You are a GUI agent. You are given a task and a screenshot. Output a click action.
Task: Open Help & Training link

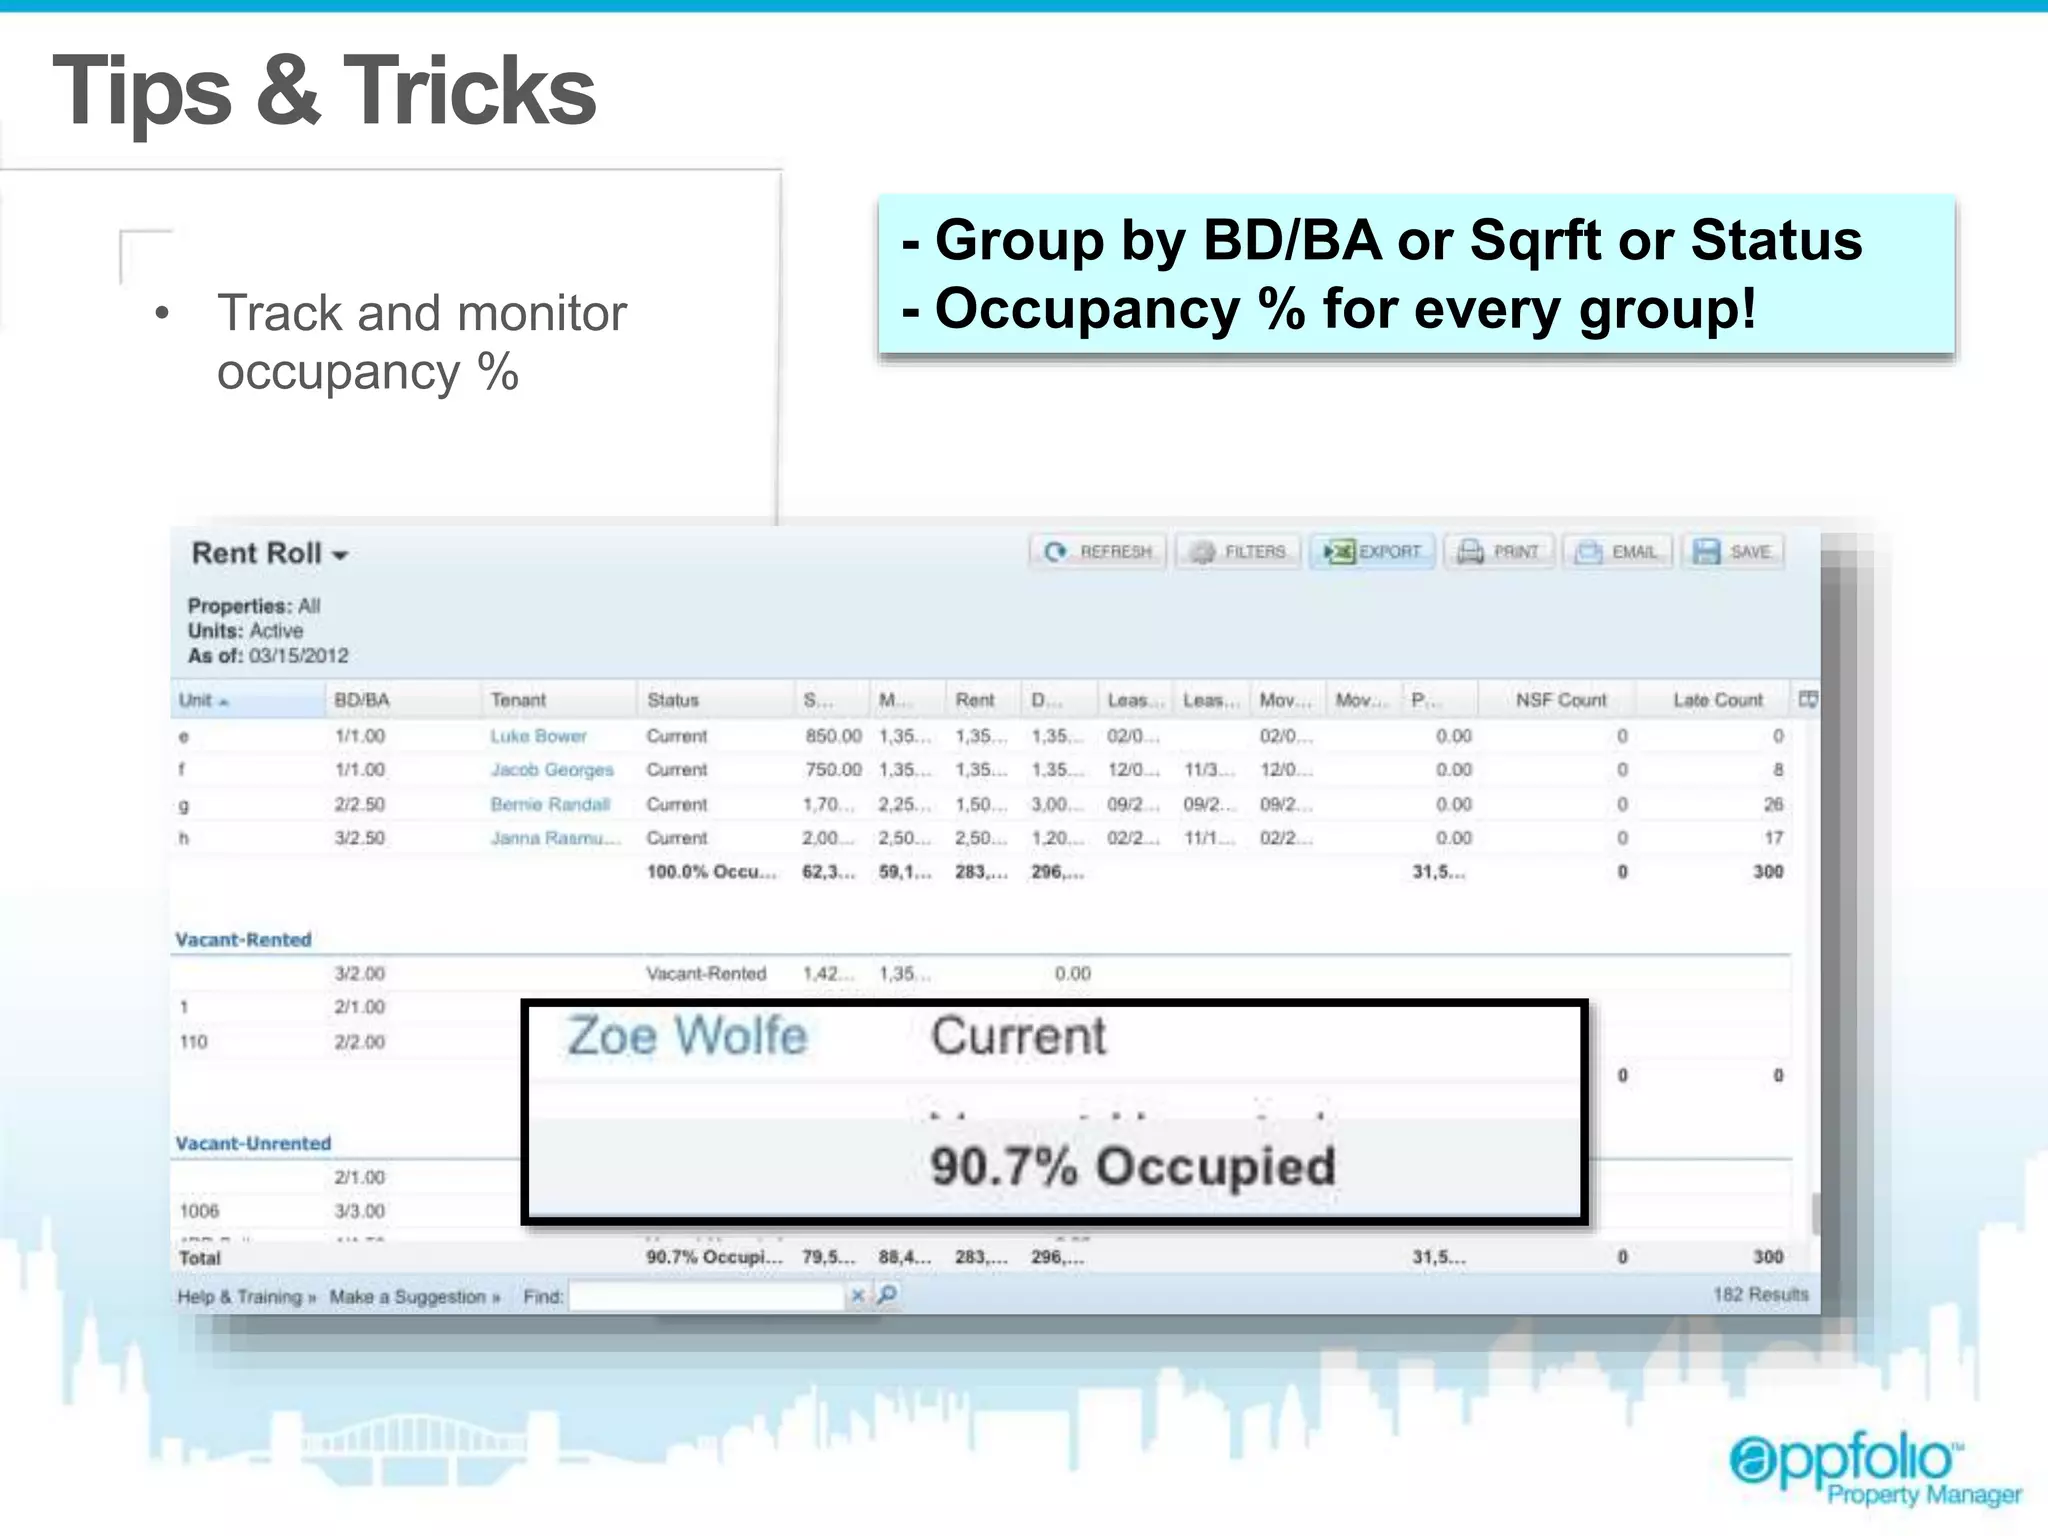pyautogui.click(x=246, y=1297)
